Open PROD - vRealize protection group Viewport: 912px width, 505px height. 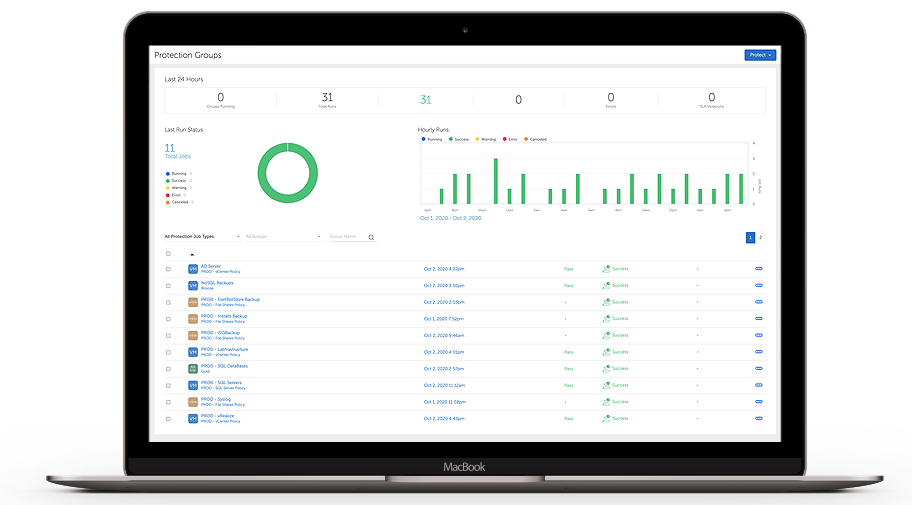[x=218, y=416]
